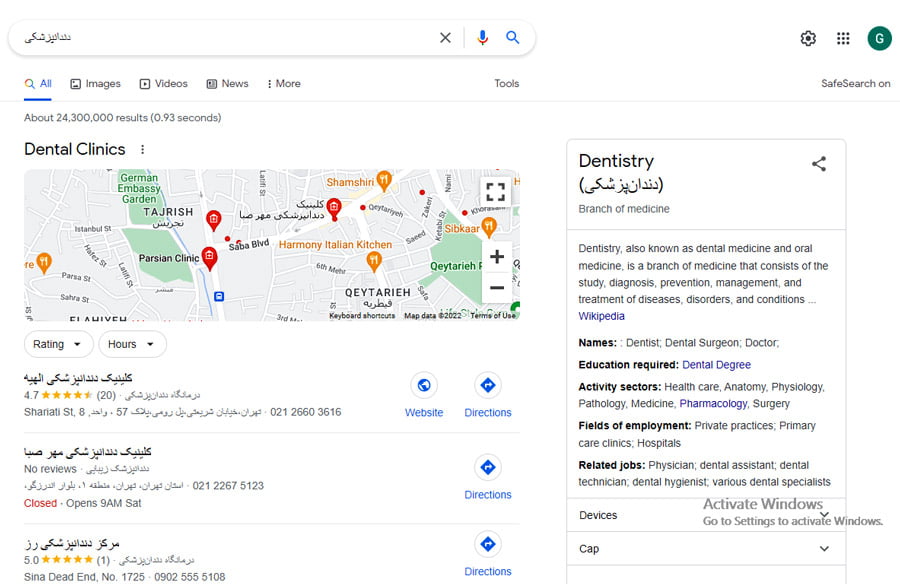Click Directions icon for the 4.7-rated clinic

click(488, 385)
